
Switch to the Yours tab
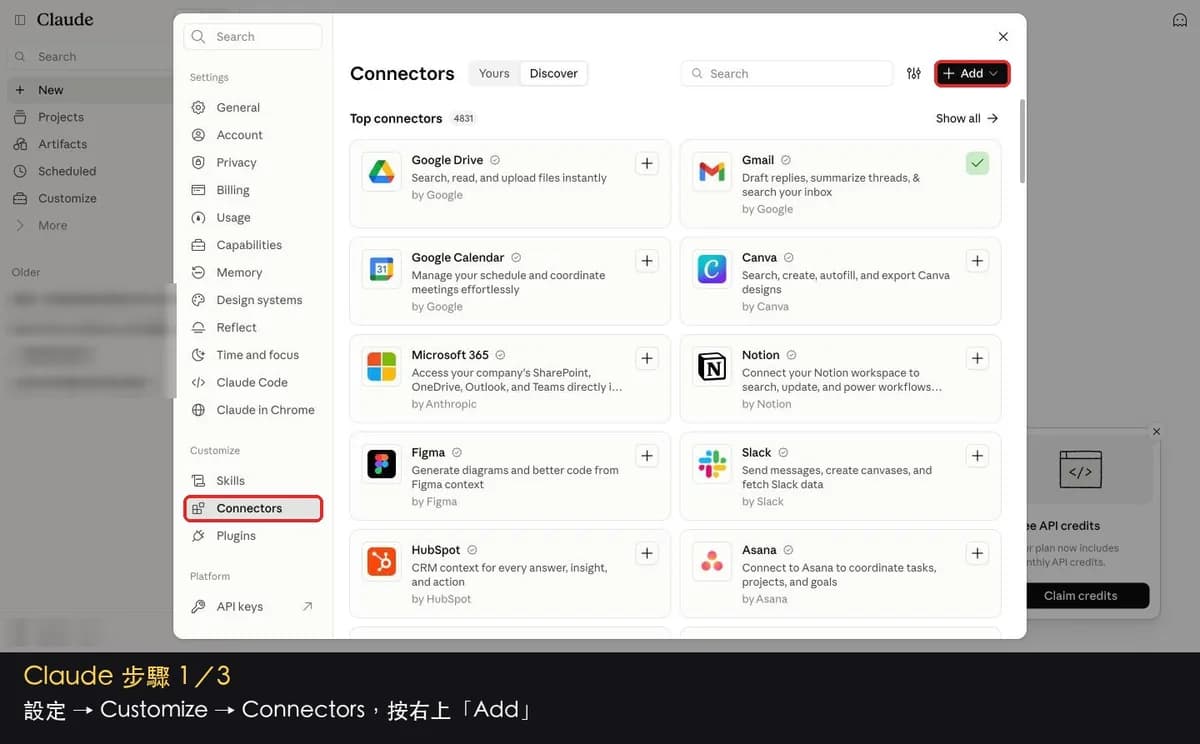(x=494, y=73)
